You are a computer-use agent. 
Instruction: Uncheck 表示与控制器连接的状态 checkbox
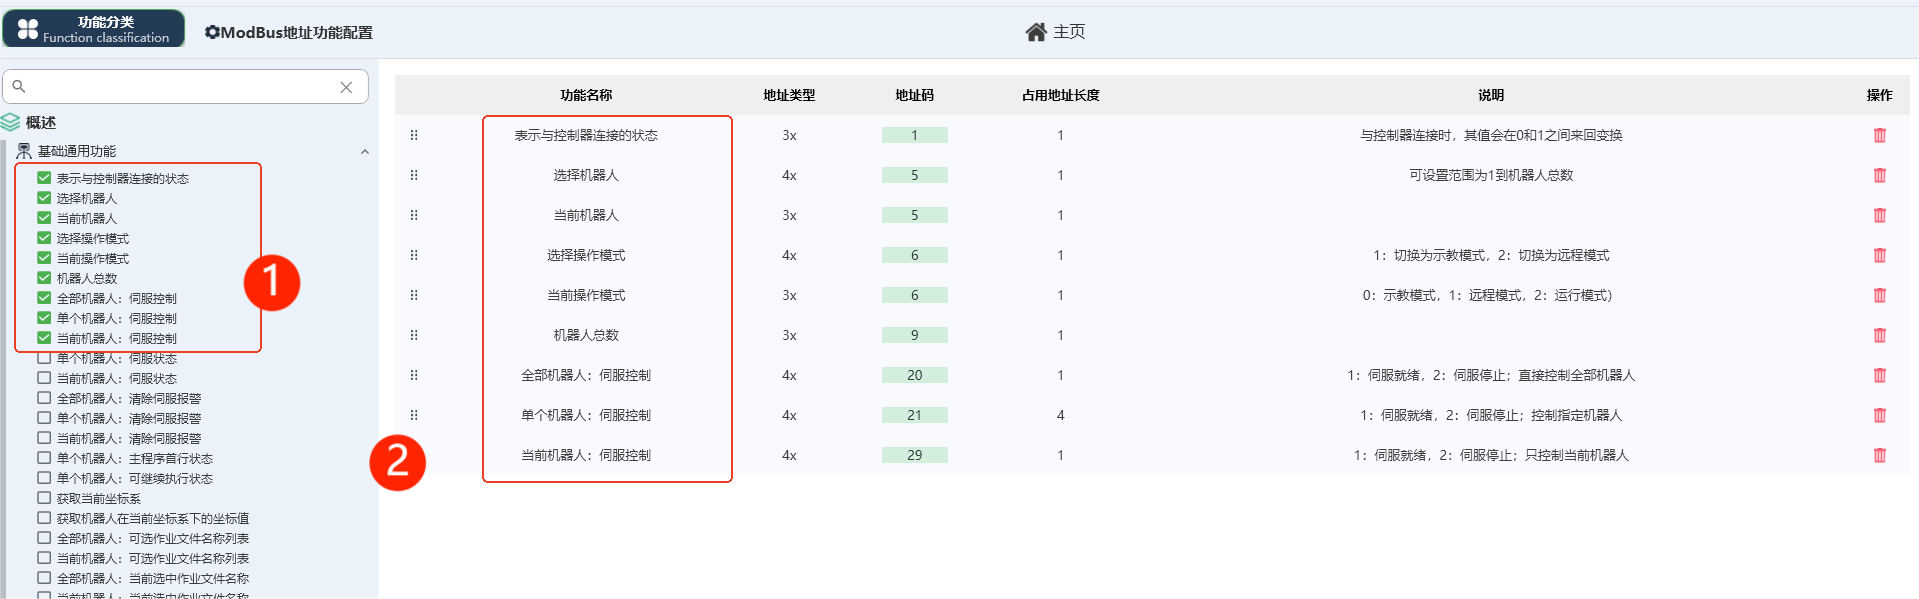coord(44,178)
